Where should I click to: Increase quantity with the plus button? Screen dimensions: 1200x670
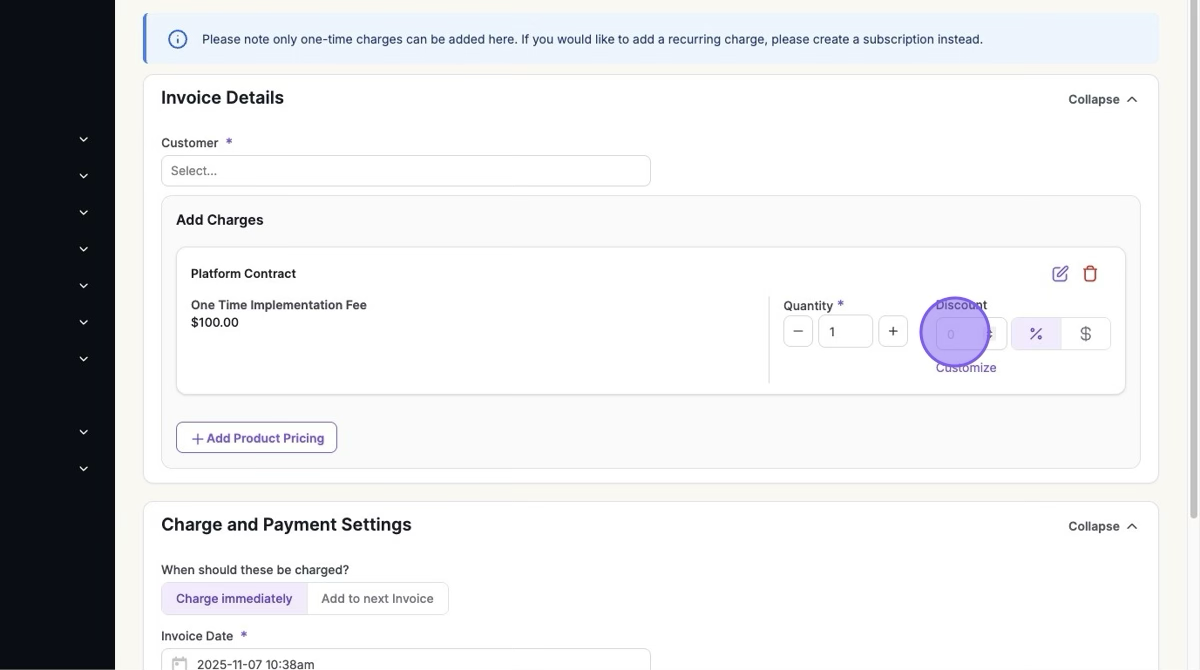[x=893, y=332]
